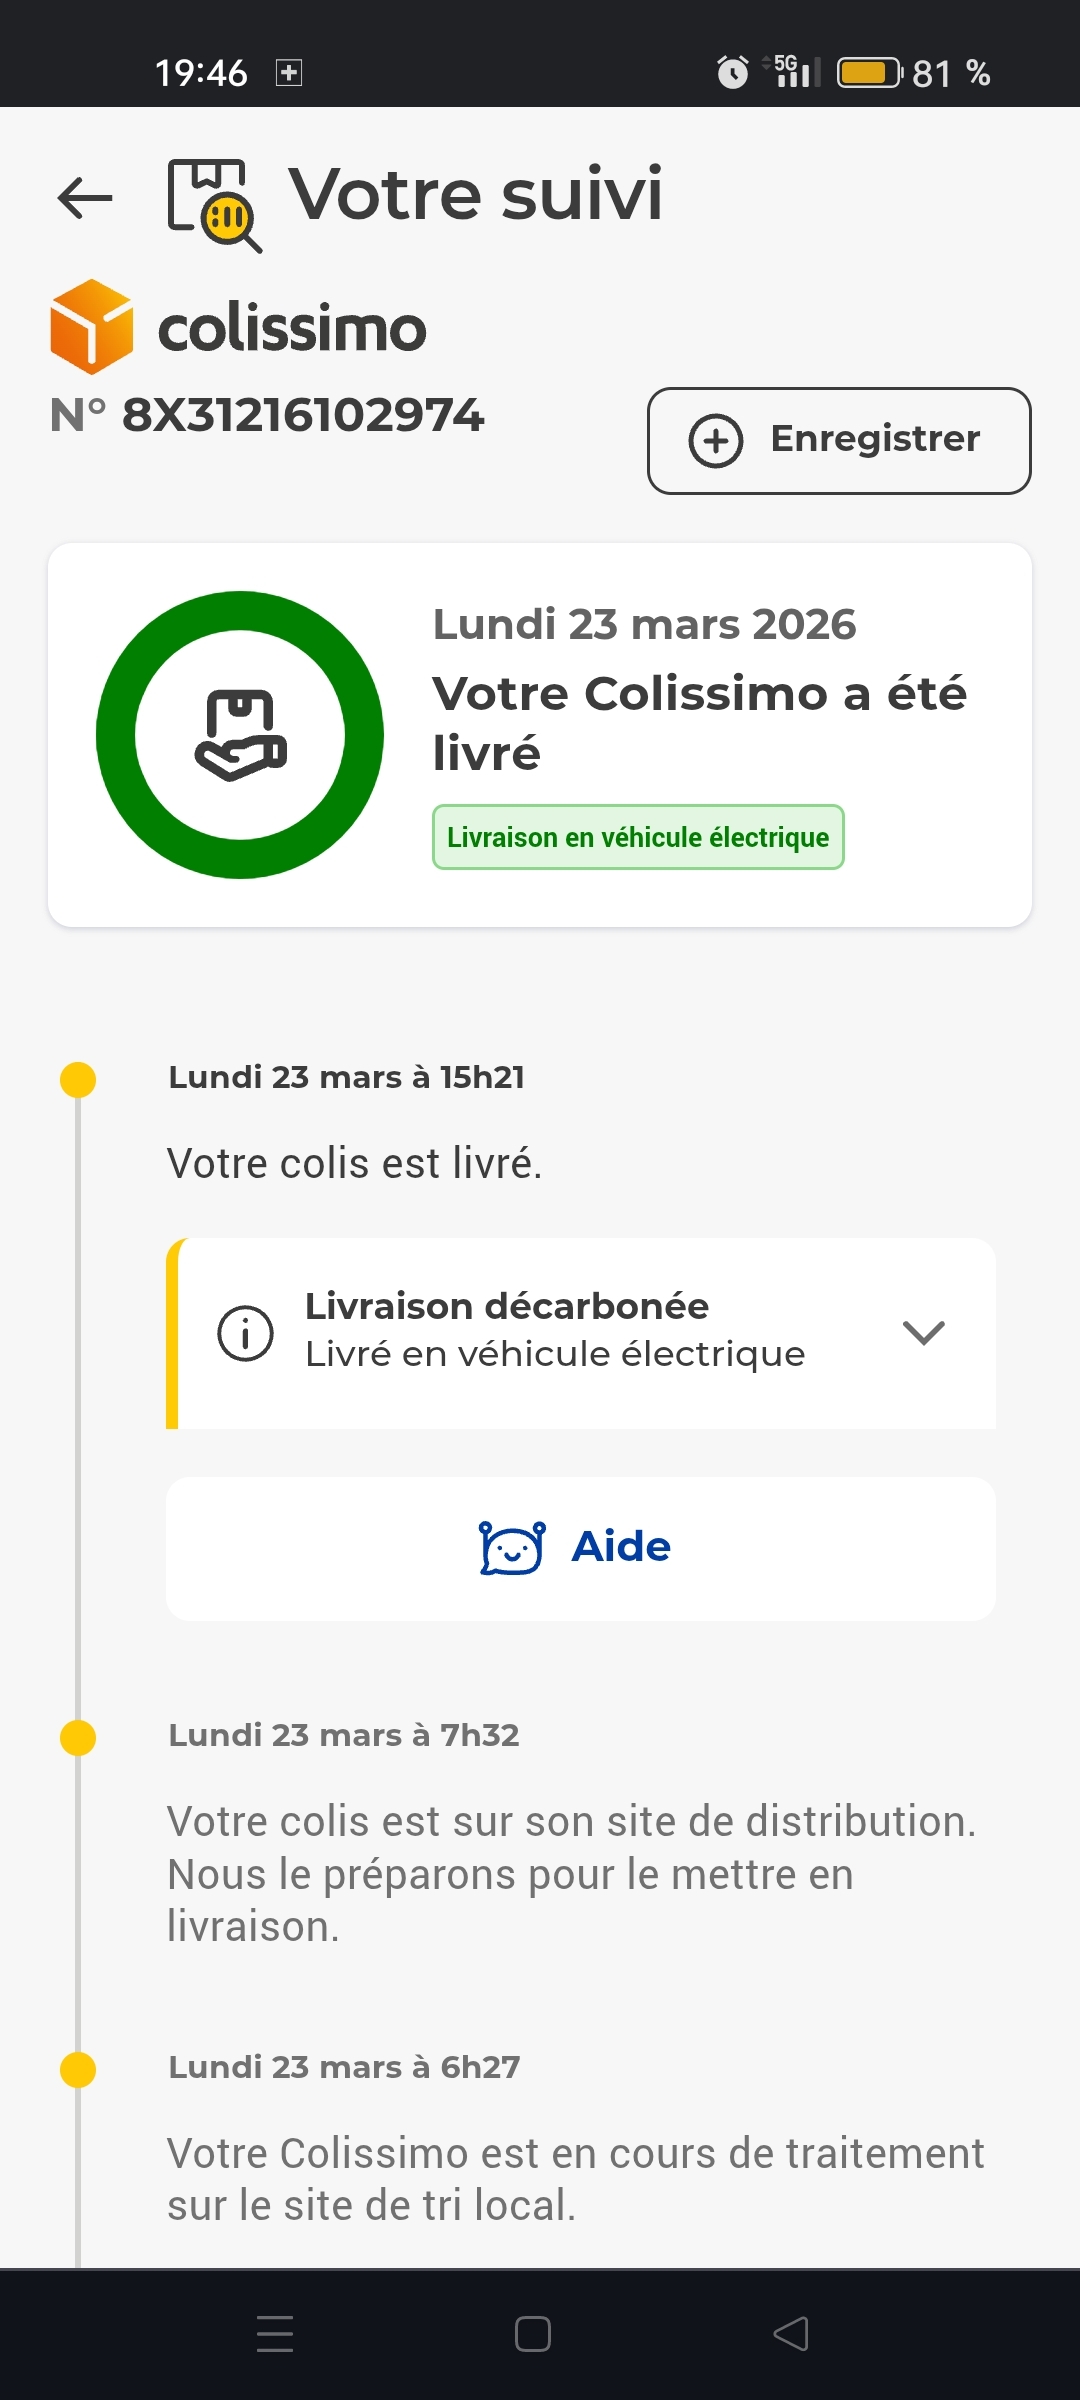Tap the Android recent apps menu button

pyautogui.click(x=275, y=2334)
